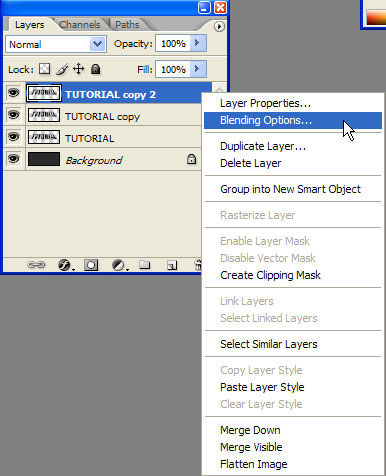Viewport: 386px width, 476px height.
Task: Click the Opacity 100% value field
Action: tap(173, 43)
